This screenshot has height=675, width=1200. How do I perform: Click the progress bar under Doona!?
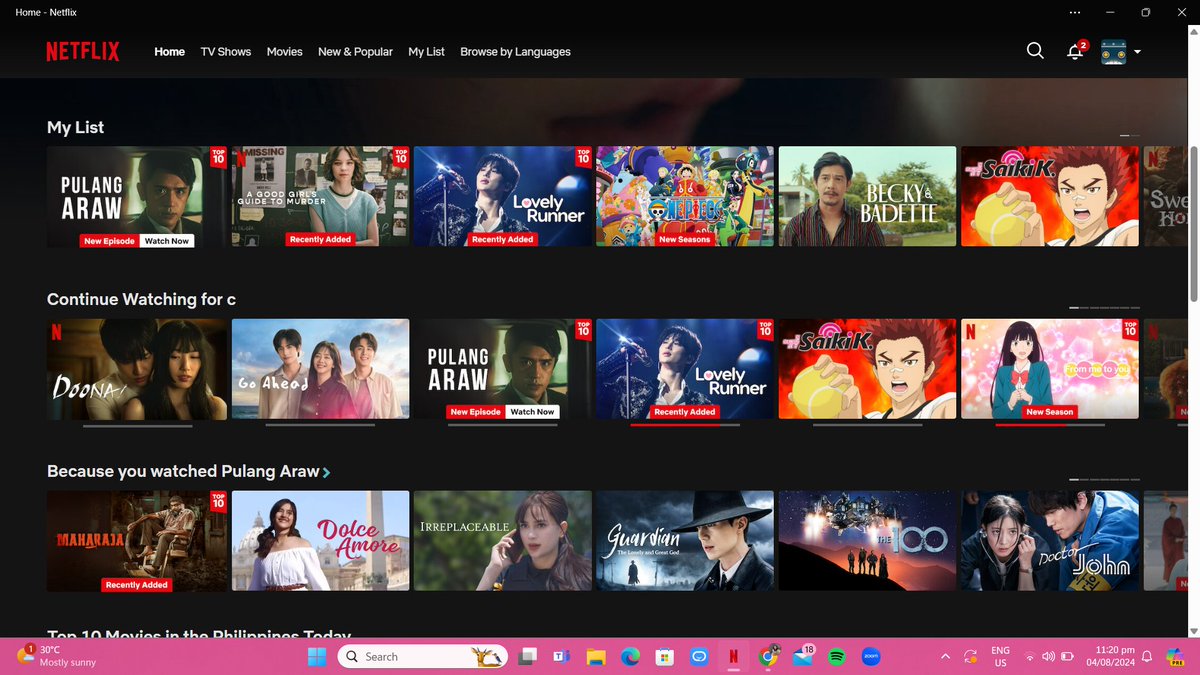[x=137, y=426]
